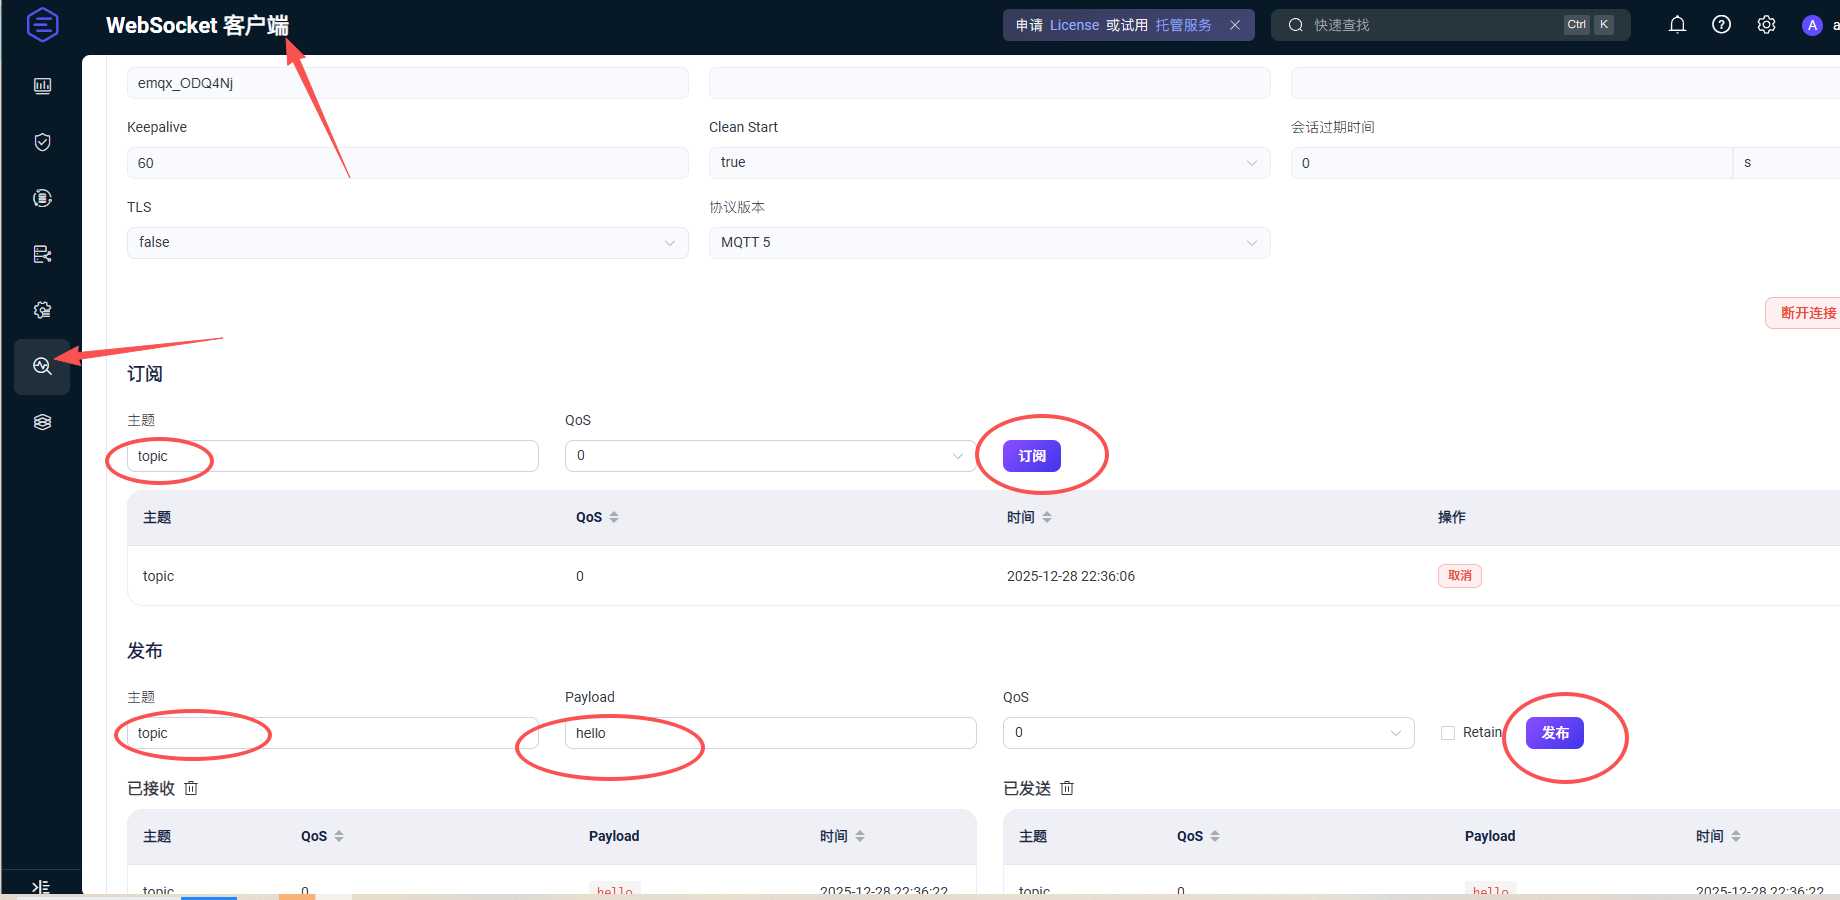Clear sent messages with the trash icon
1840x900 pixels.
[x=1067, y=788]
